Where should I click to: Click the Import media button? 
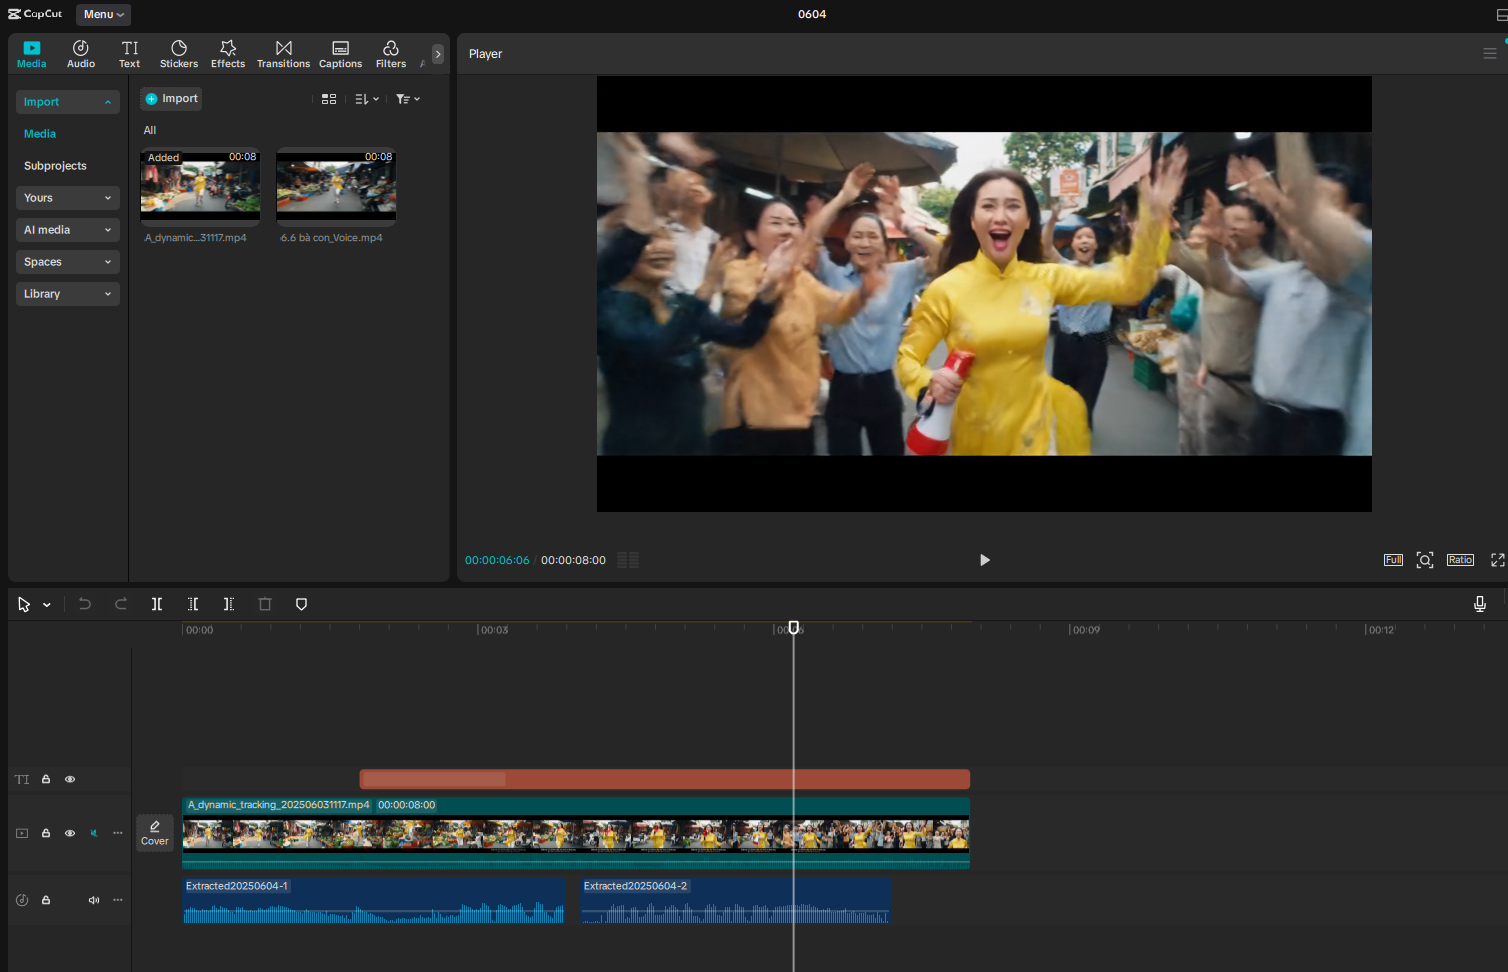pos(171,99)
